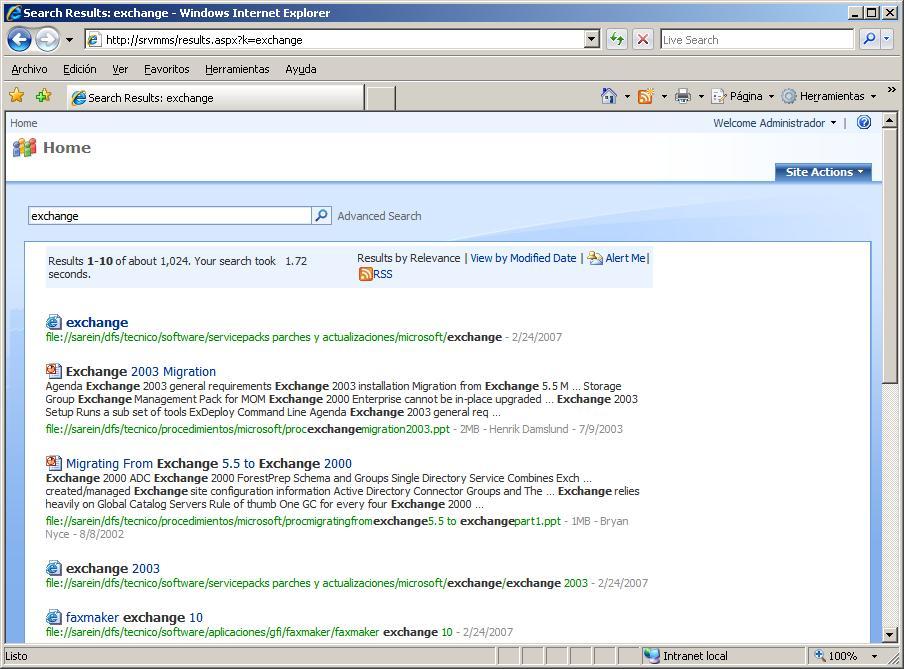Click the Live Search magnifier icon

point(869,40)
